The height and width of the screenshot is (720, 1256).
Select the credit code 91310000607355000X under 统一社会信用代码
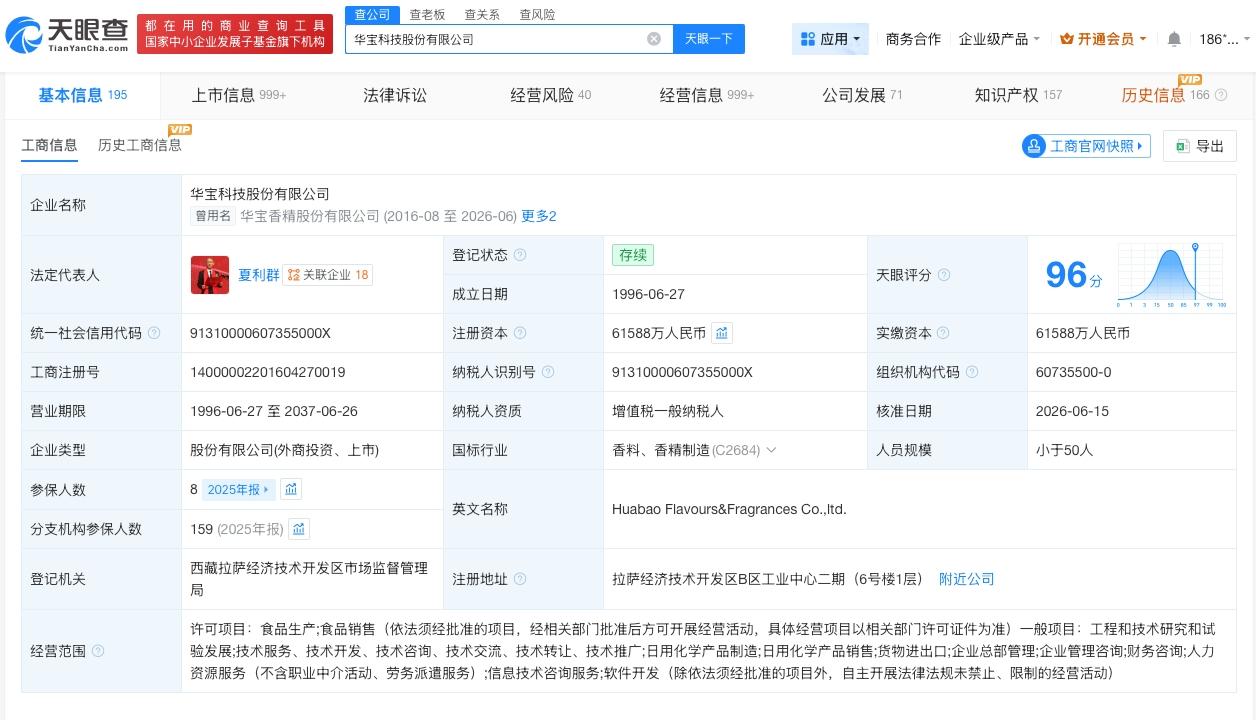click(x=260, y=333)
